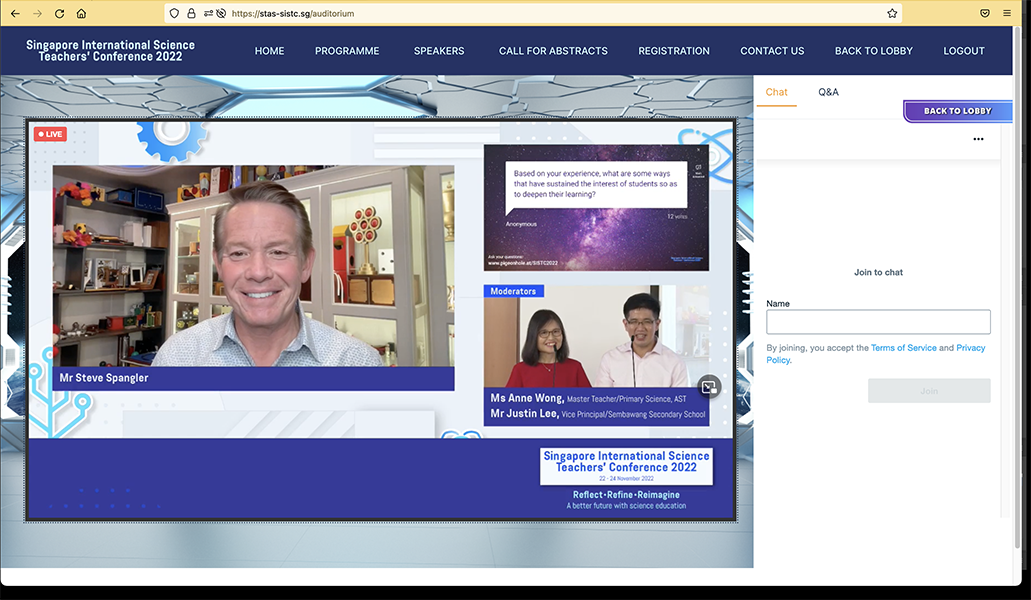The width and height of the screenshot is (1031, 600).
Task: Click the purple BACK TO LOBBY button
Action: click(x=957, y=111)
